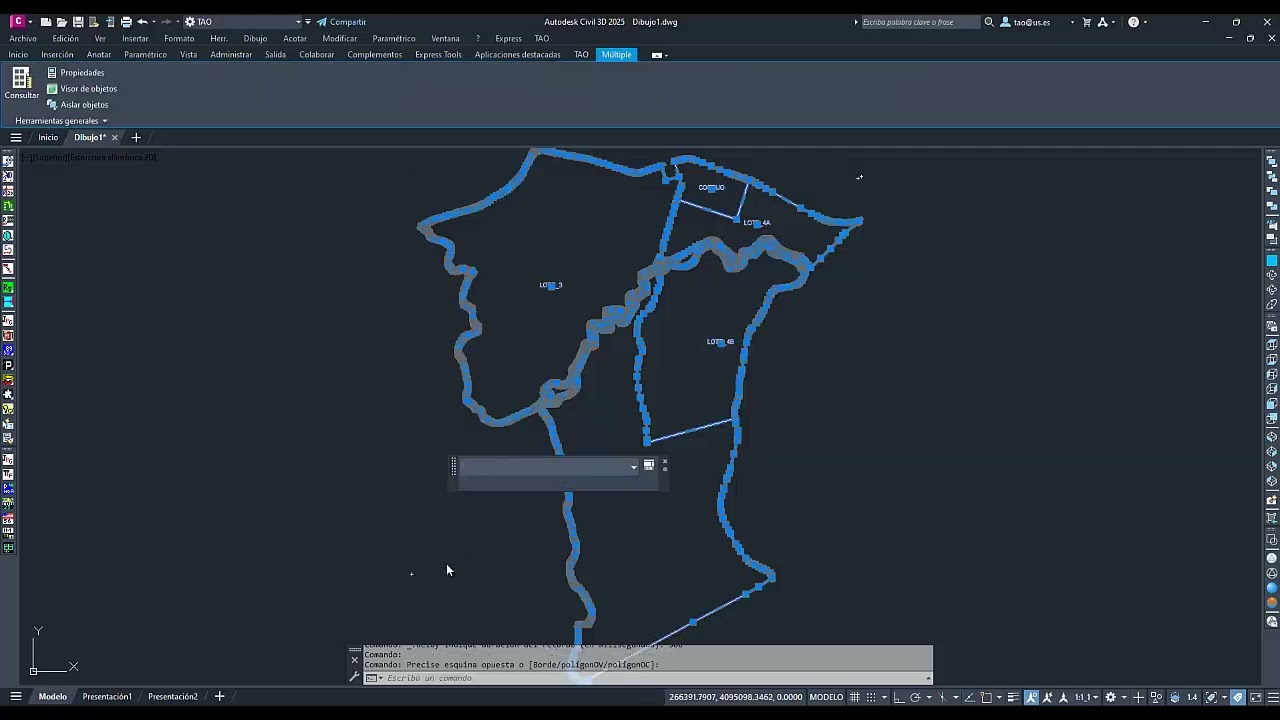The height and width of the screenshot is (720, 1280).
Task: Click the Consultar icon in ribbon
Action: (x=21, y=83)
